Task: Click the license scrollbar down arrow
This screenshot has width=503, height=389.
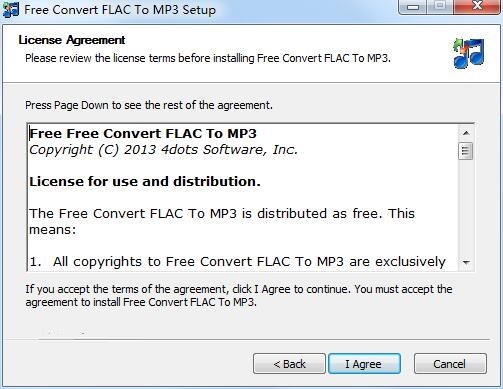Action: (466, 262)
